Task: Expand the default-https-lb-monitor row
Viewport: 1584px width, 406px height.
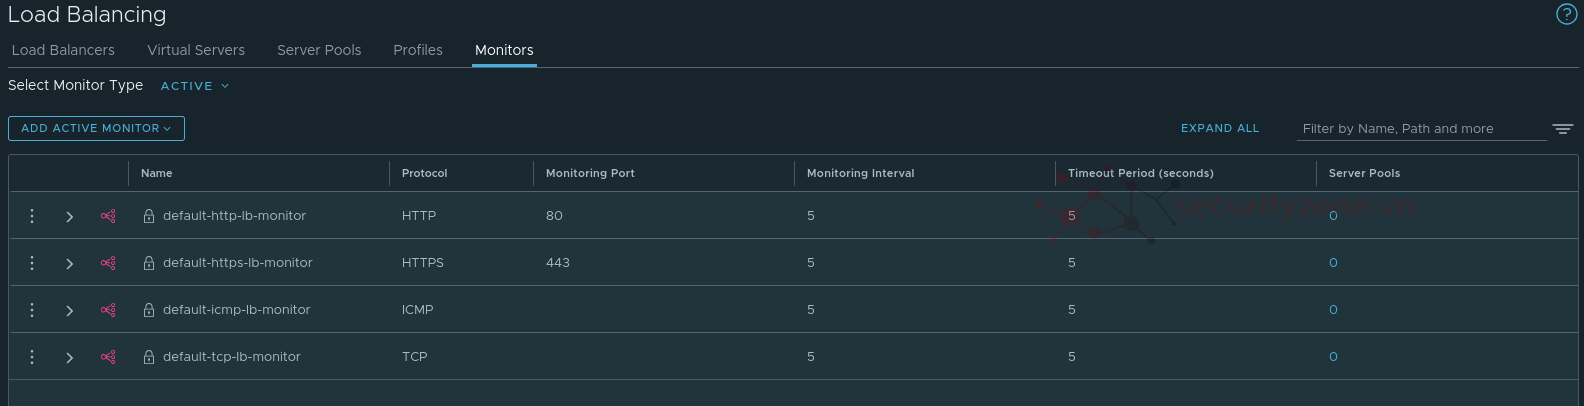Action: (x=69, y=263)
